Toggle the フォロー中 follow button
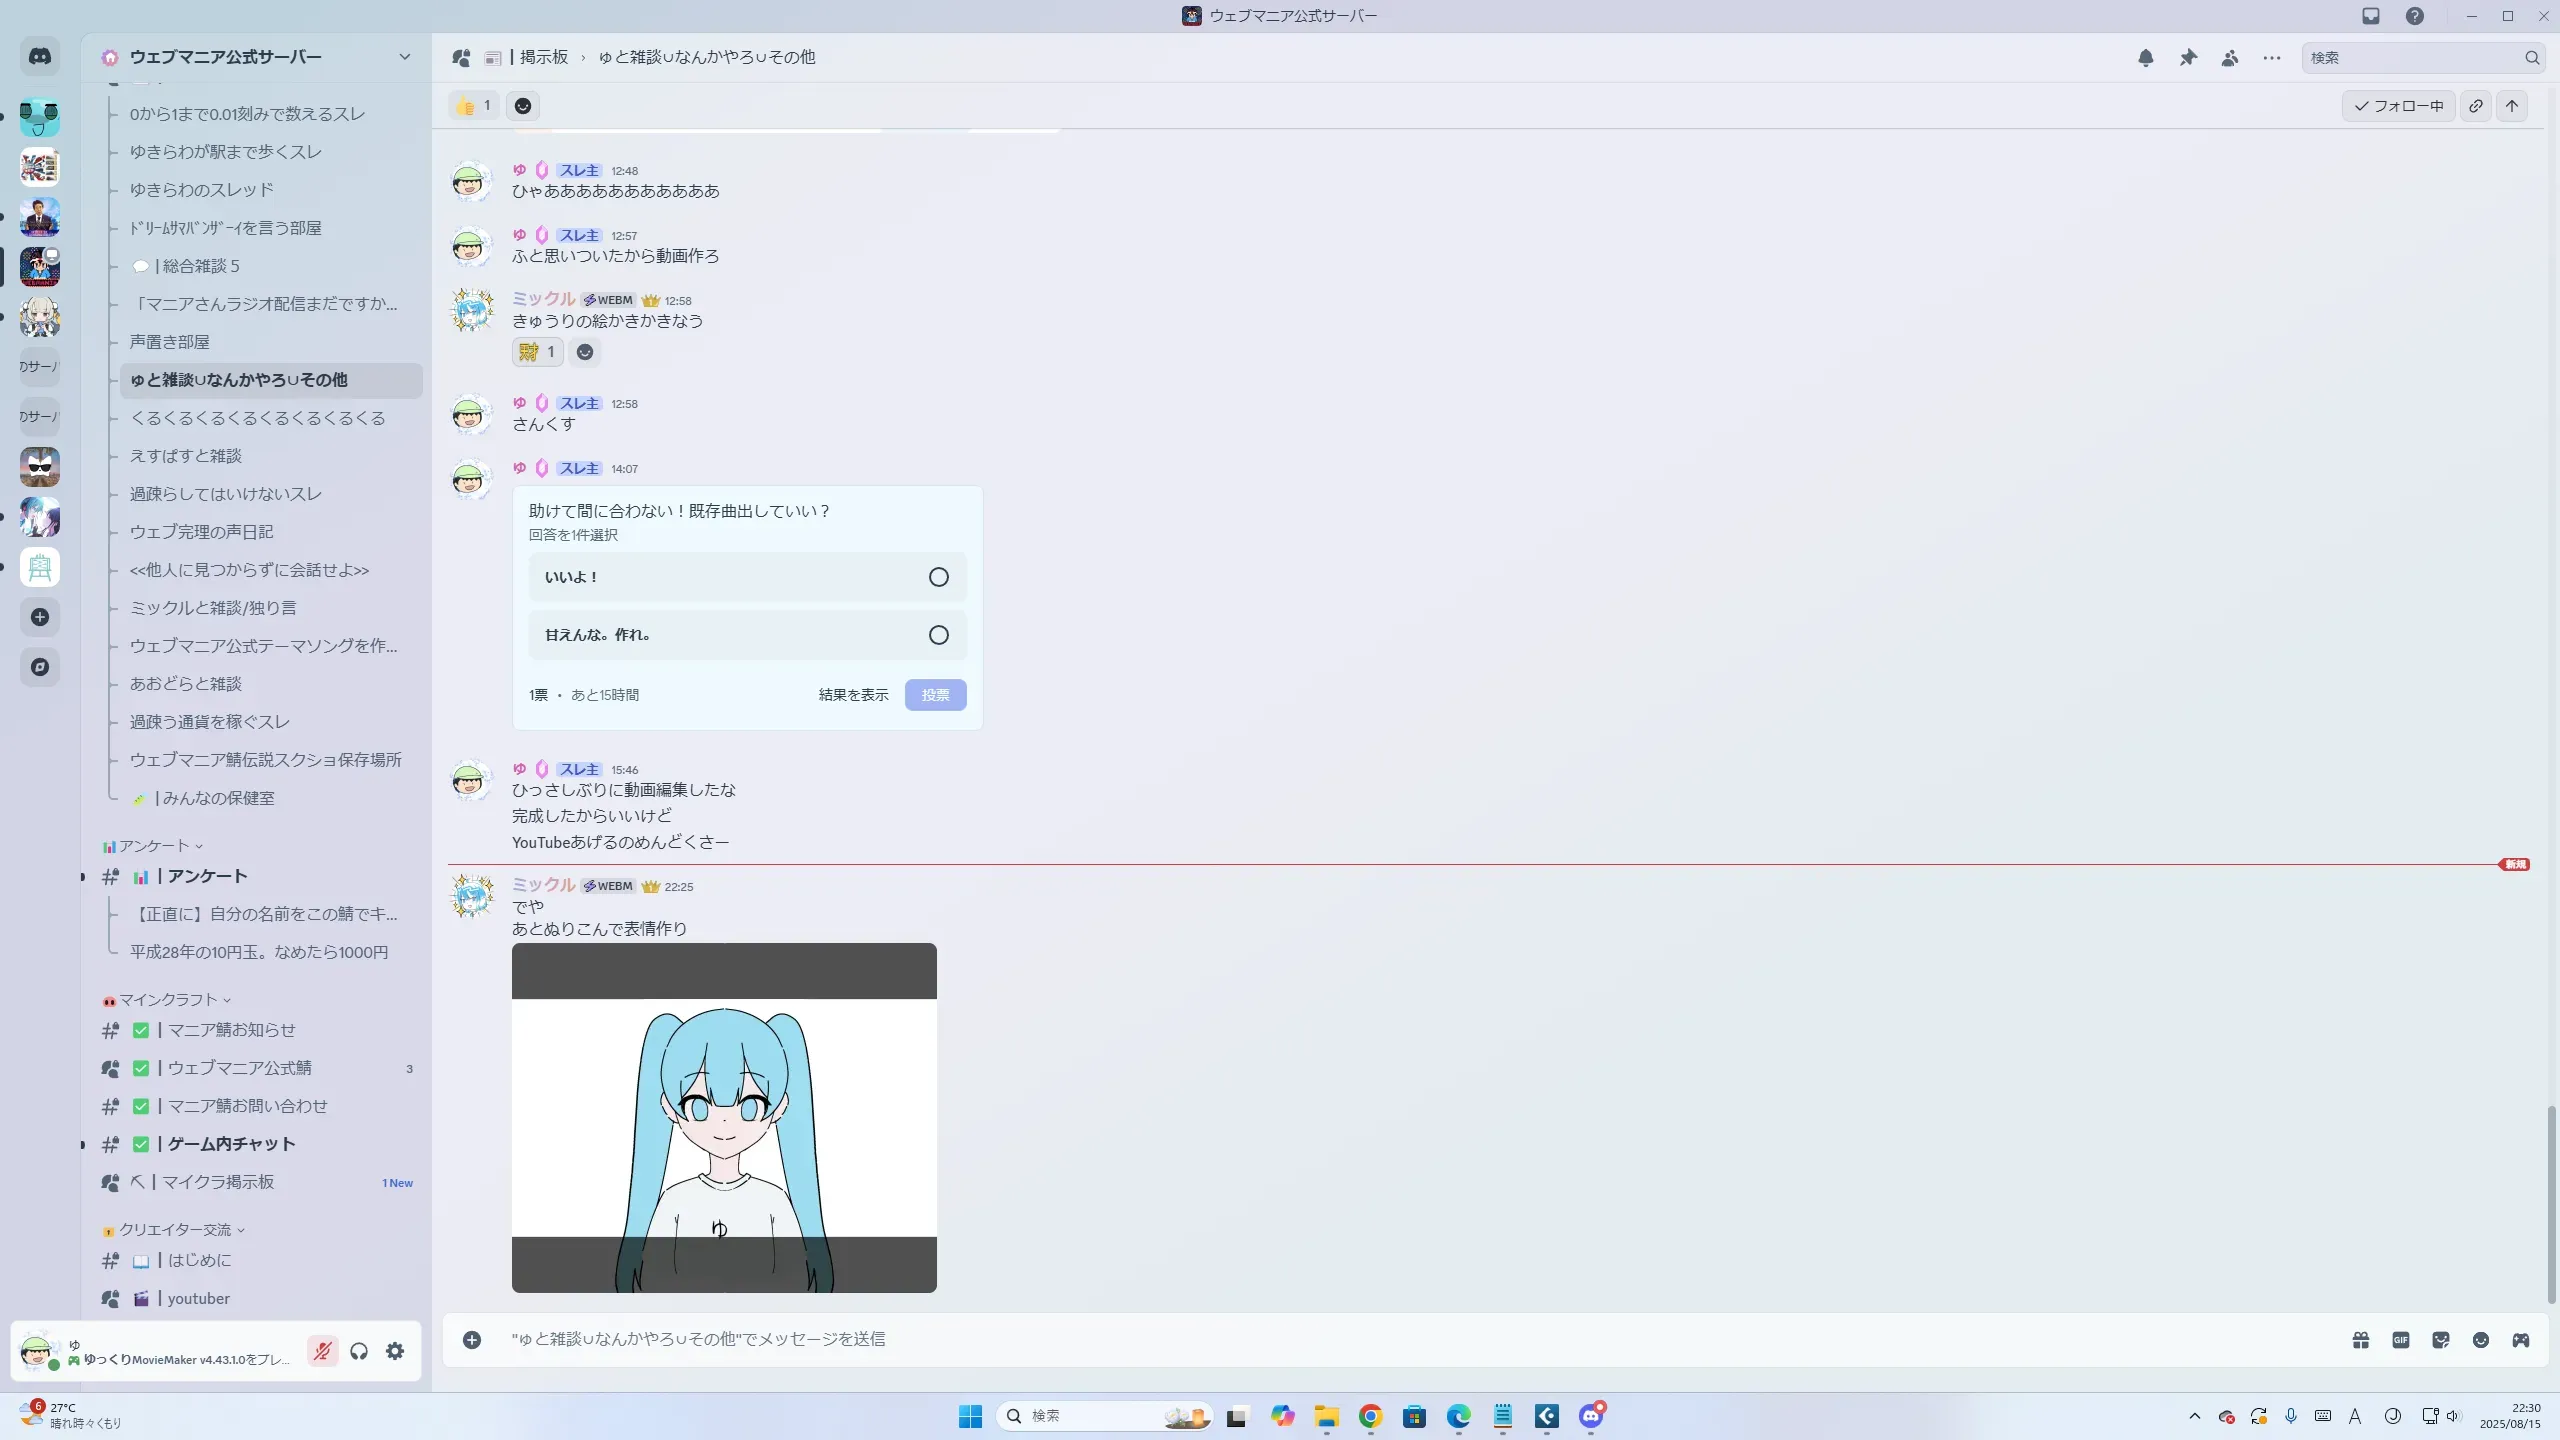 click(2398, 106)
